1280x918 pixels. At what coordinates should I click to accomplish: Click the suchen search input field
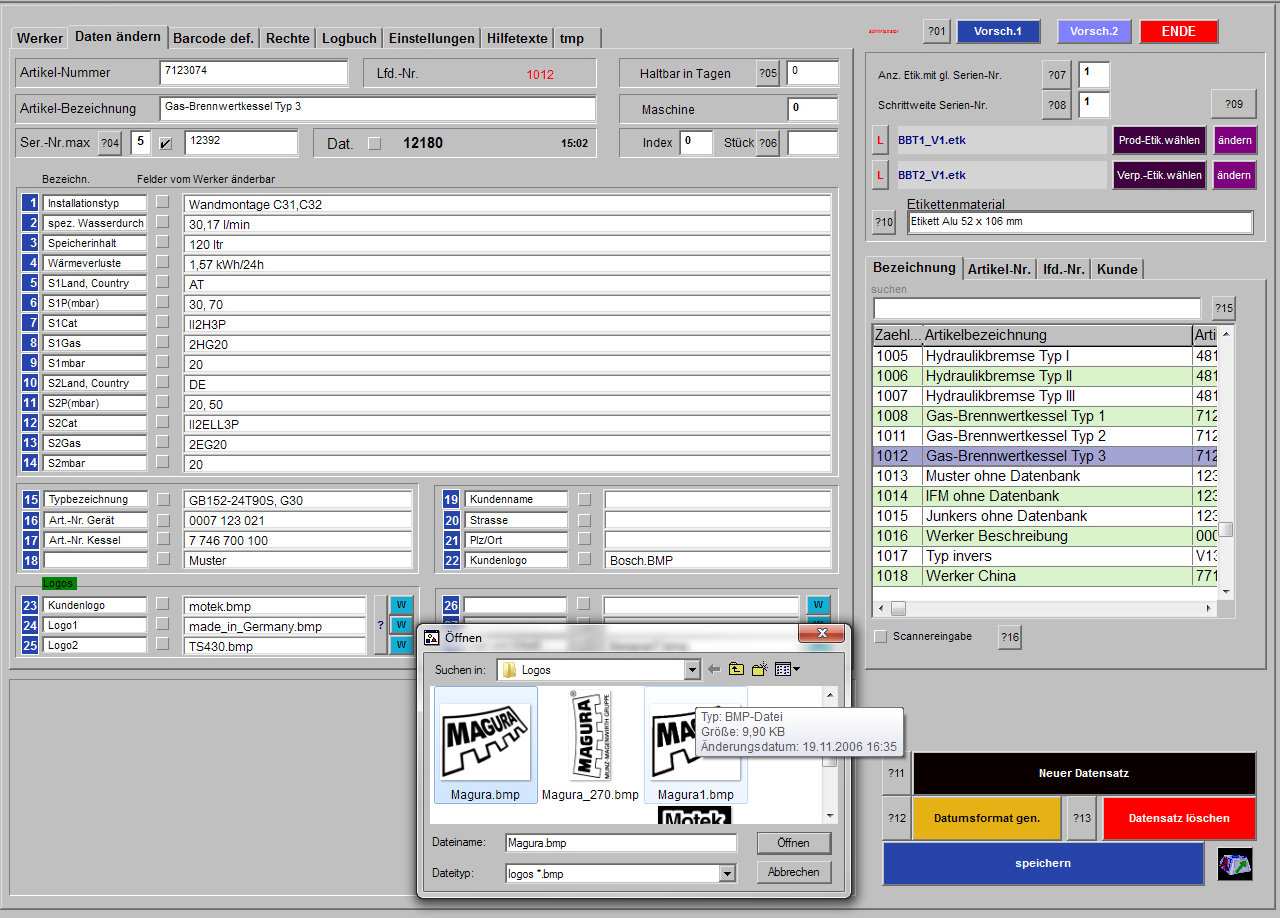click(1037, 308)
